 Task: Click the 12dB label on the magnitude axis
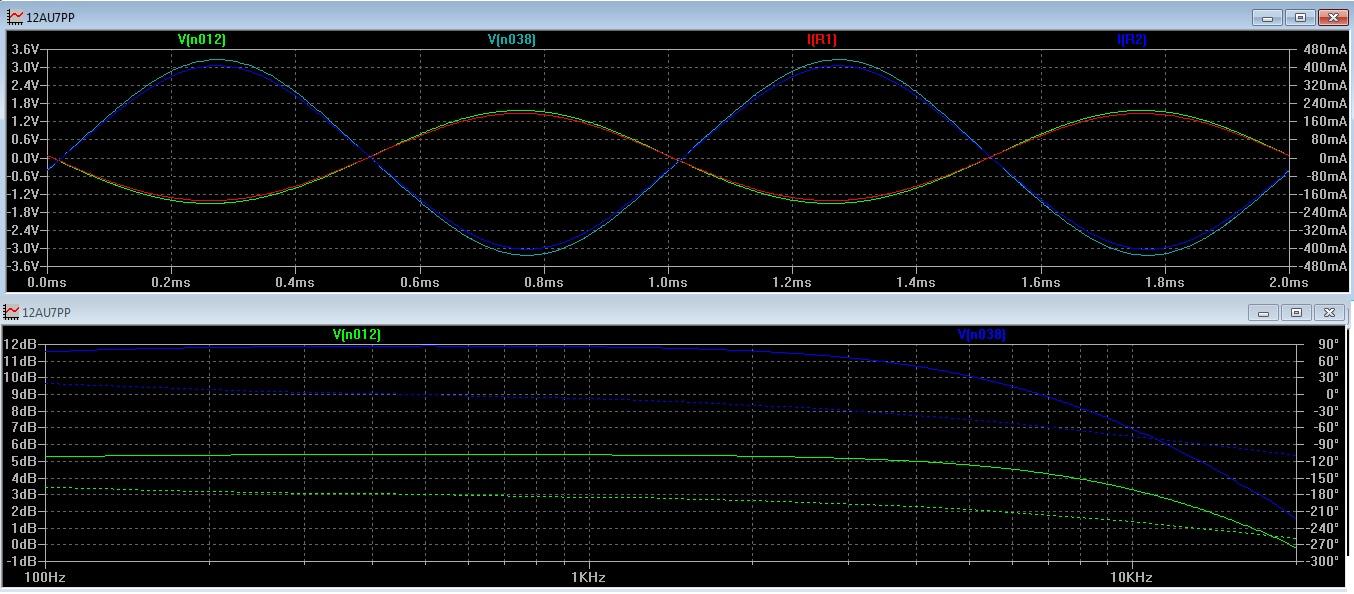(x=22, y=344)
